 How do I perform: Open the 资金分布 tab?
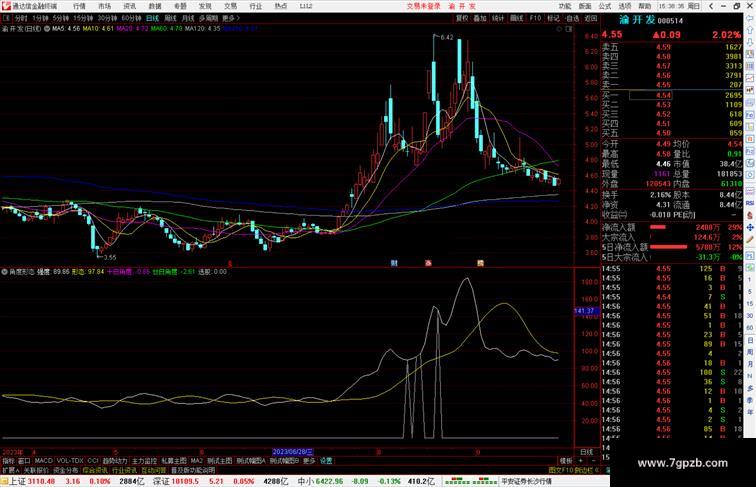tap(66, 470)
